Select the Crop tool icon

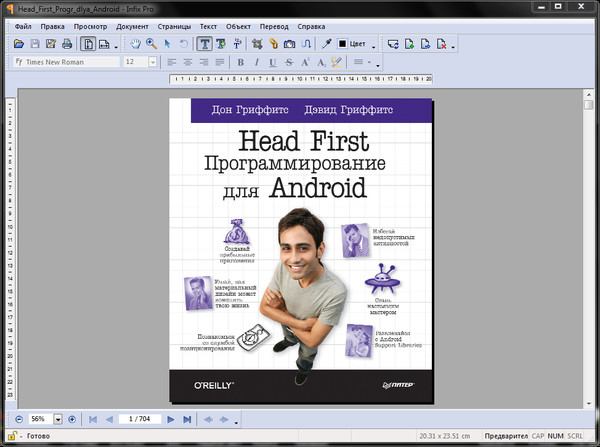[x=256, y=44]
